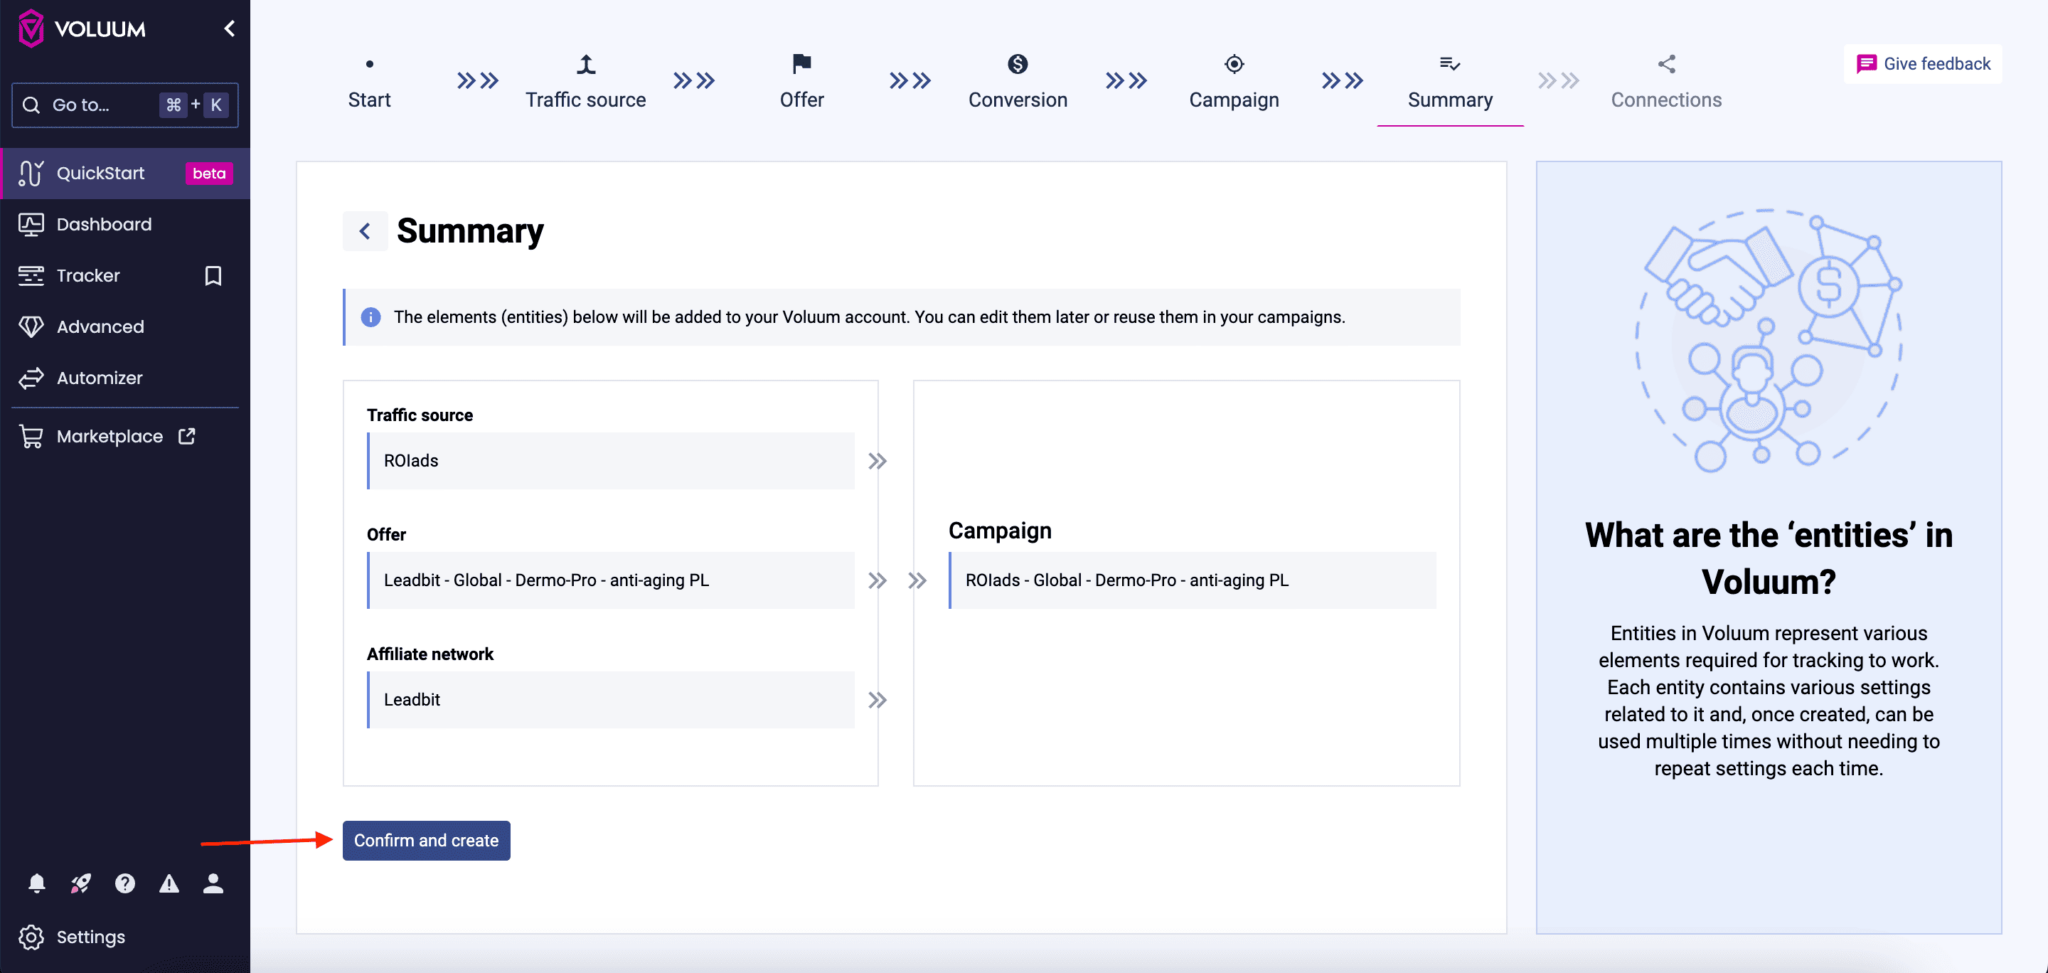Click the Go to... search field
Image resolution: width=2048 pixels, height=973 pixels.
click(85, 104)
